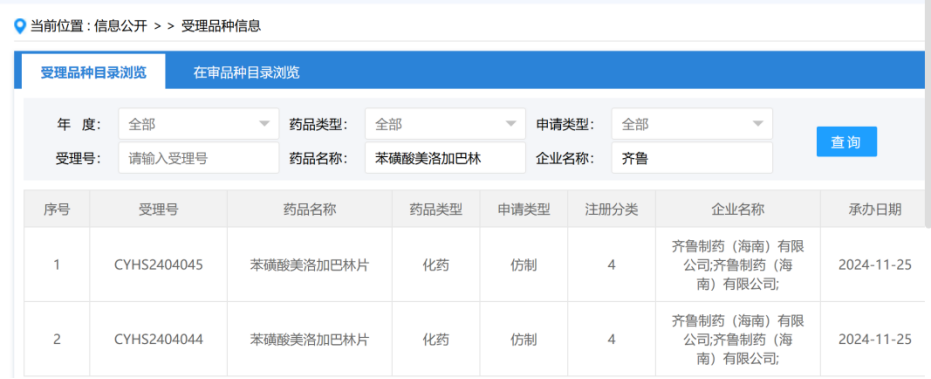The height and width of the screenshot is (379, 931).
Task: Focus the 受理号 input field
Action: point(199,158)
